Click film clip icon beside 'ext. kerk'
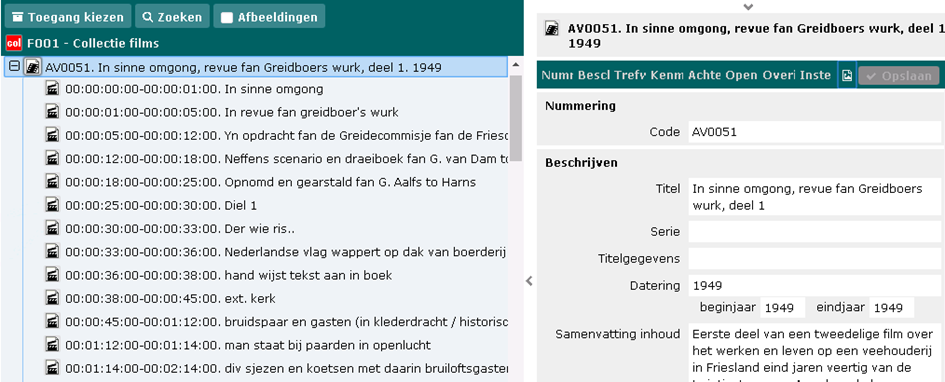This screenshot has height=382, width=945. click(53, 299)
